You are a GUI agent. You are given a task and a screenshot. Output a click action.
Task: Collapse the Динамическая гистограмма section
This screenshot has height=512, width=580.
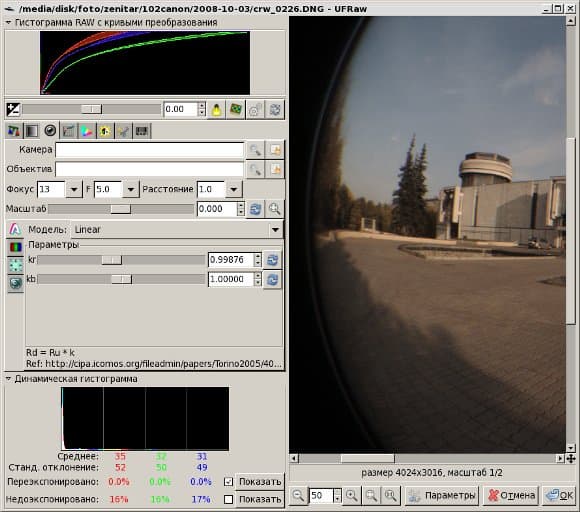8,379
